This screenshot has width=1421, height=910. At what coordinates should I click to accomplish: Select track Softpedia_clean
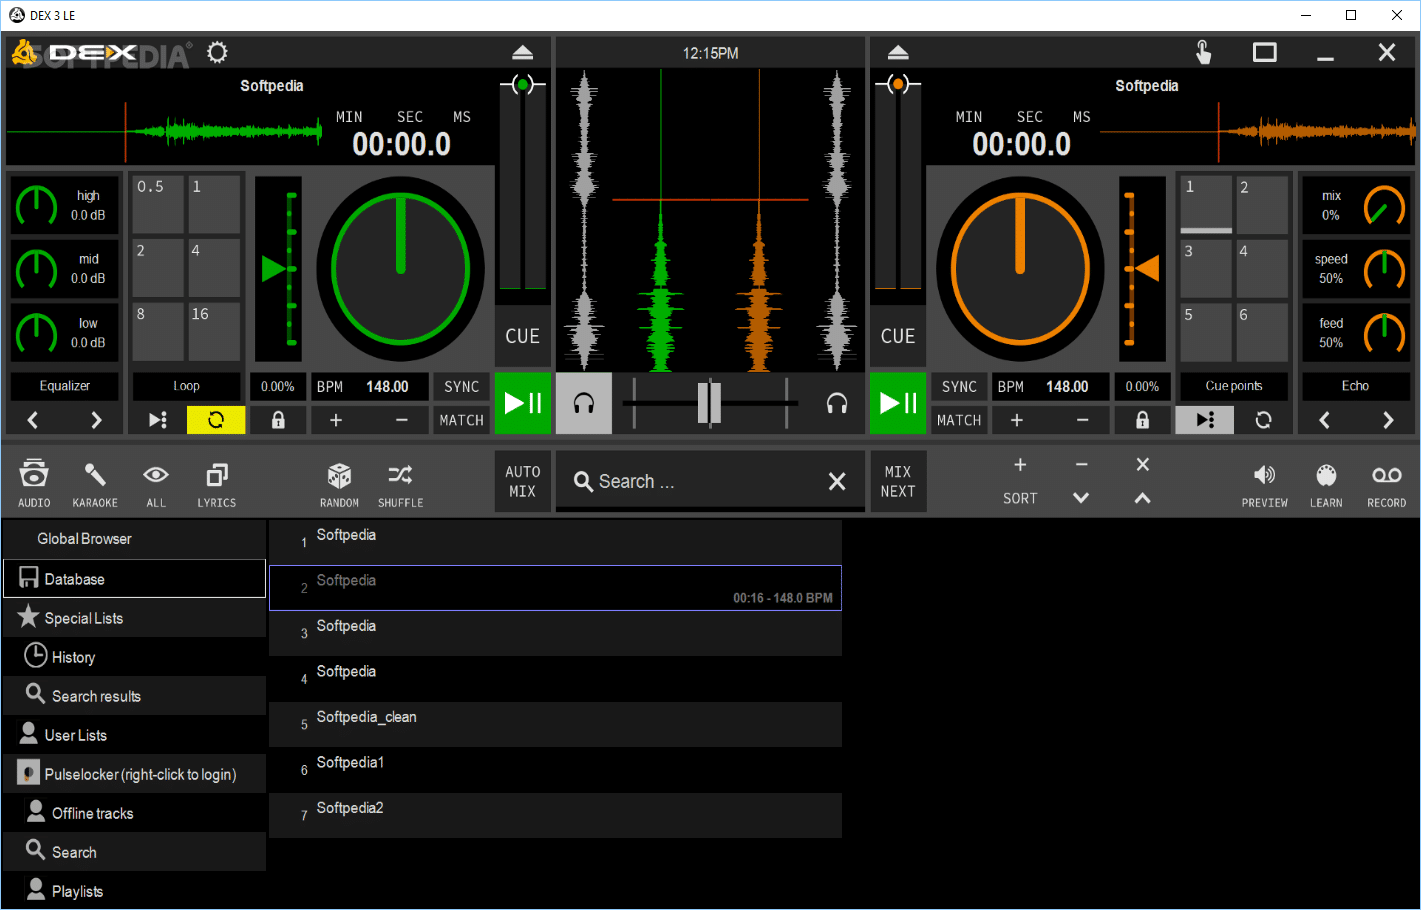555,724
